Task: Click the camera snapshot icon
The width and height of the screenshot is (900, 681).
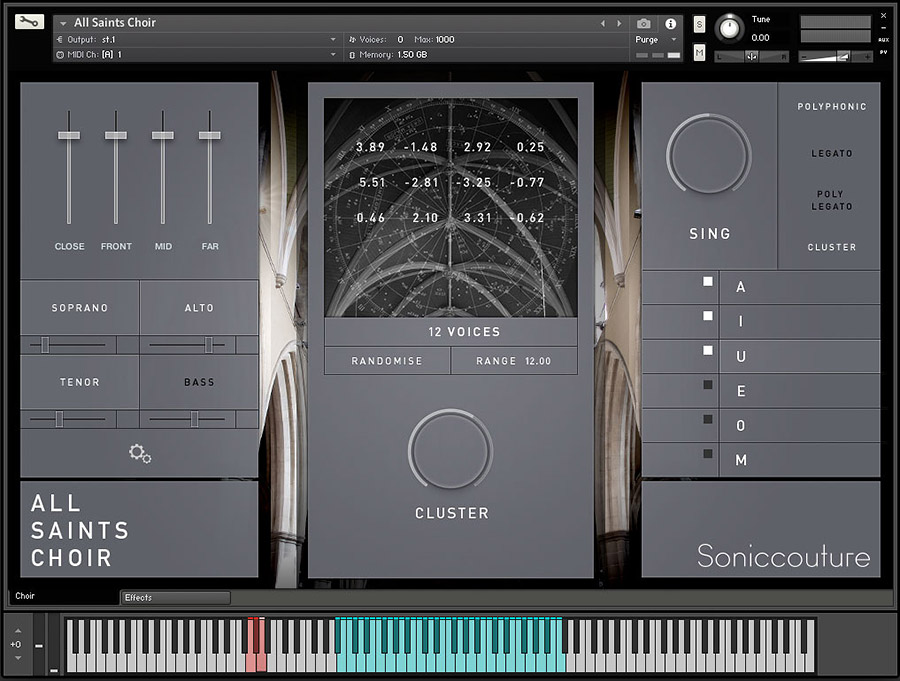Action: [x=644, y=23]
